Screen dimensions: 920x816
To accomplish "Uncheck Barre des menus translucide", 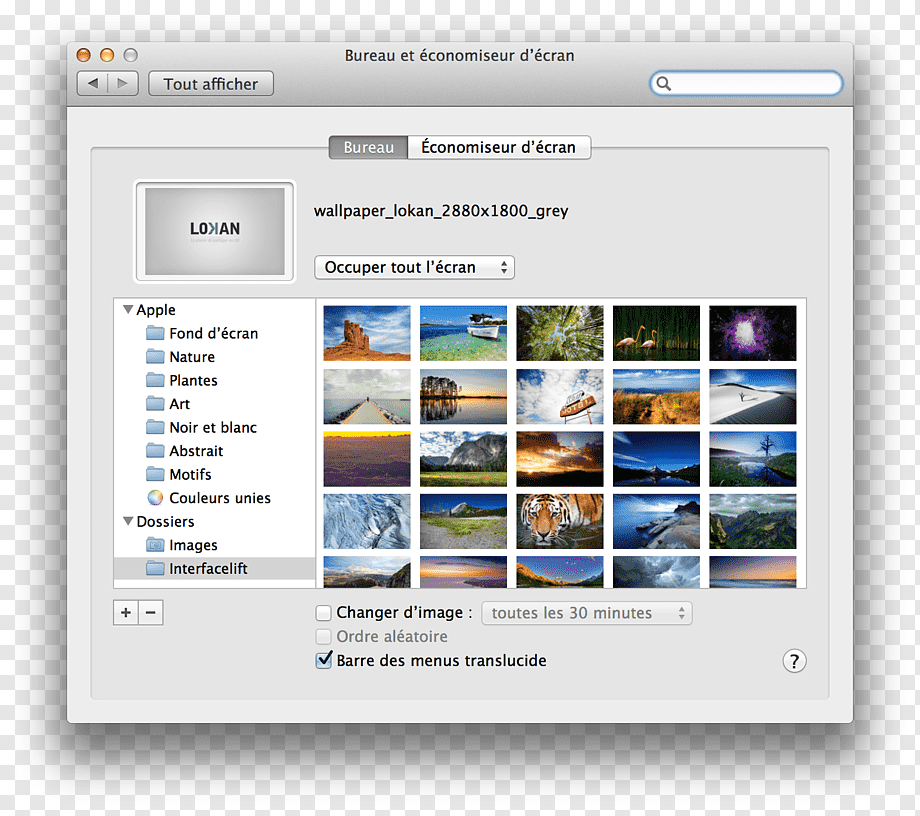I will (x=323, y=661).
